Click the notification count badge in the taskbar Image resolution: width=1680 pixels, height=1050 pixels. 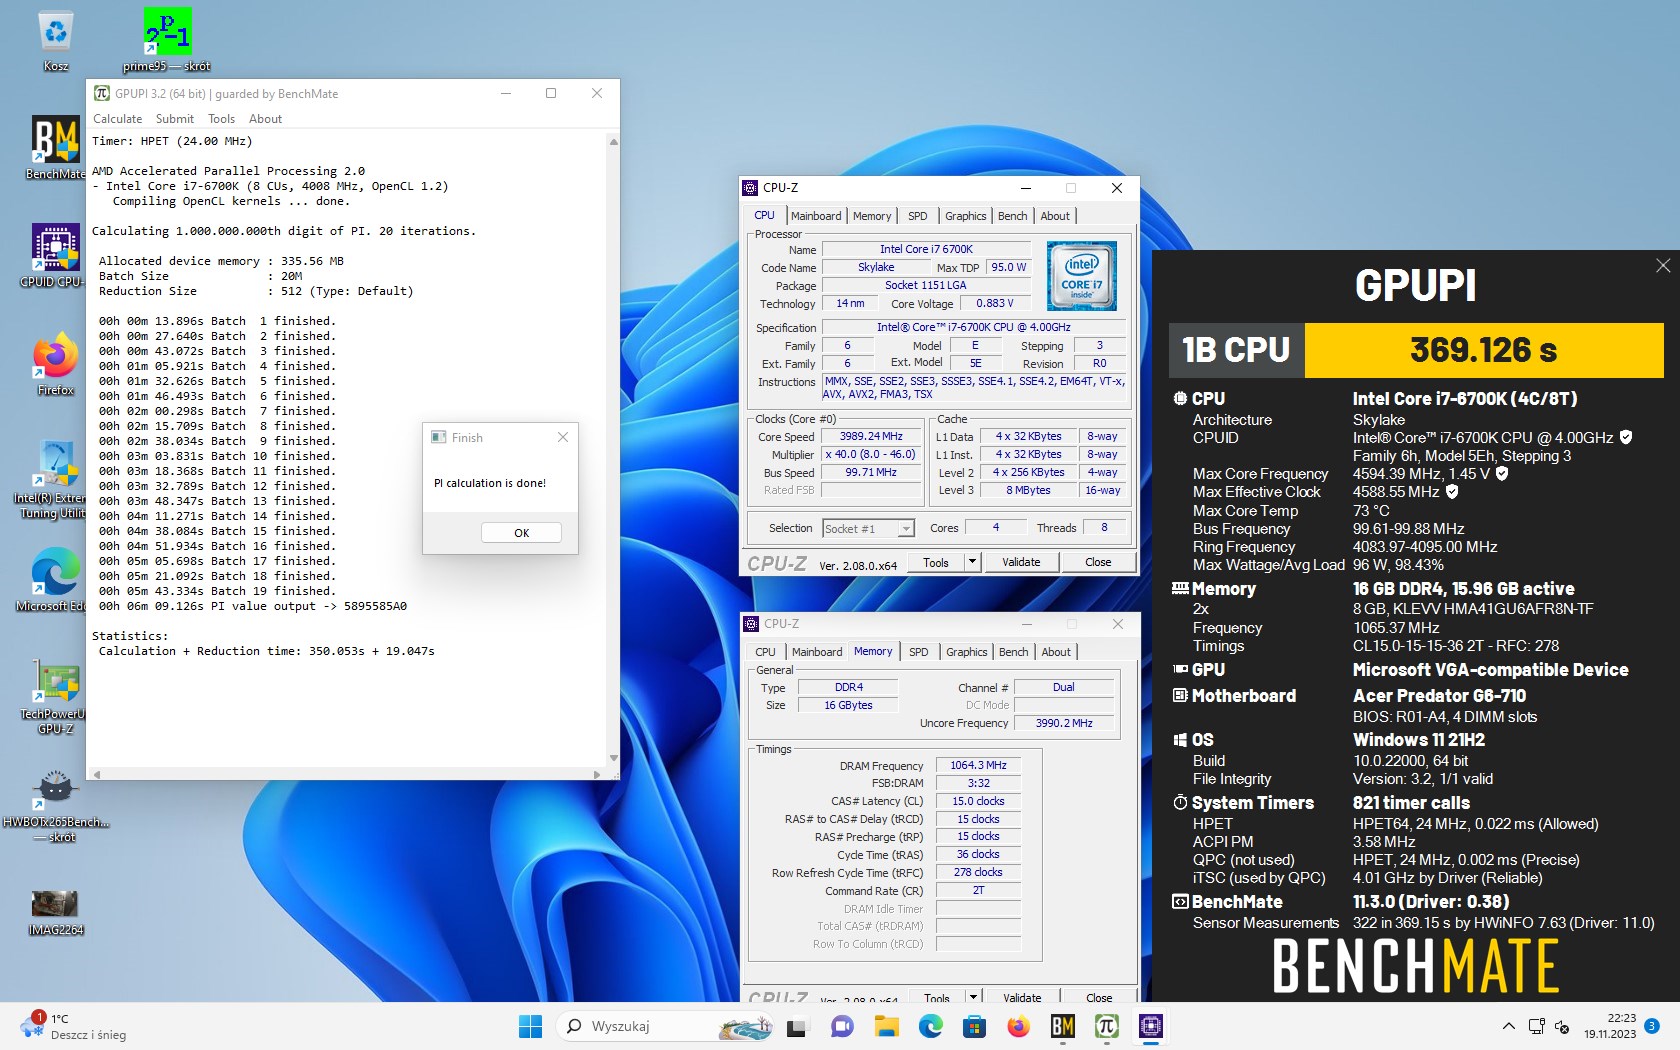click(1652, 1026)
